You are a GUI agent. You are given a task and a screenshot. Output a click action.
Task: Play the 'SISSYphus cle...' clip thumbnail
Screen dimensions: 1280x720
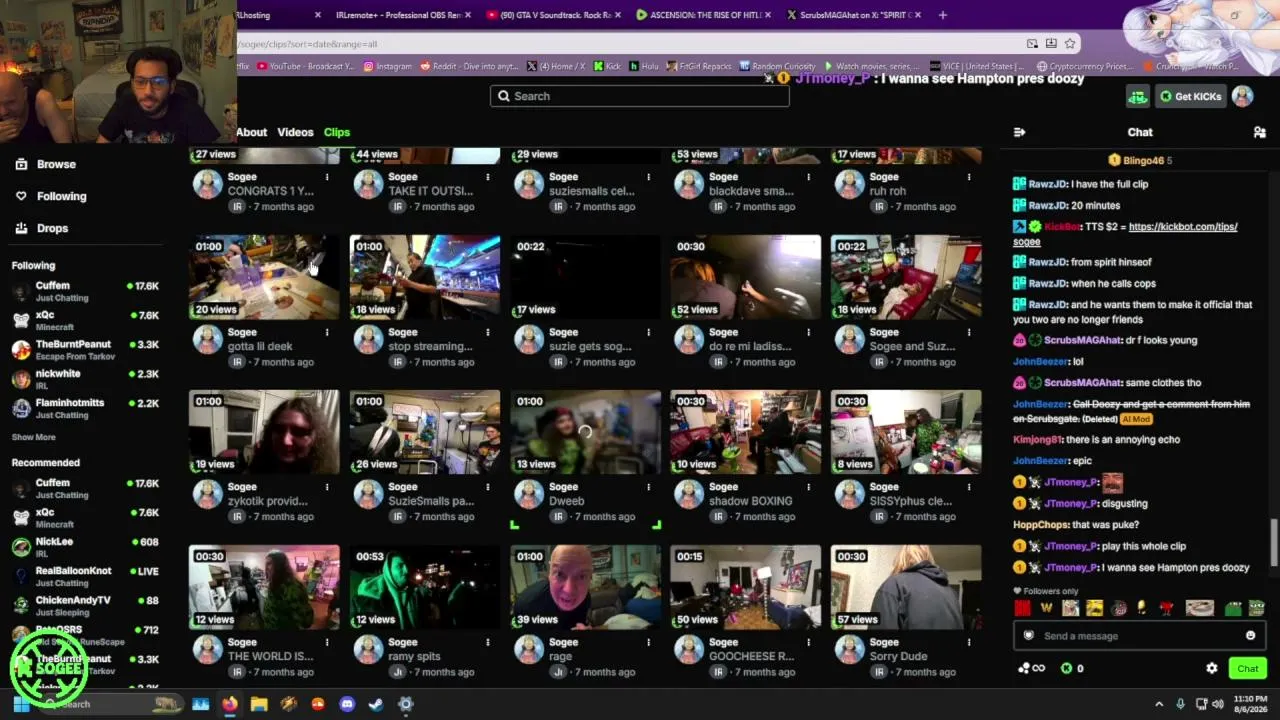tap(906, 432)
